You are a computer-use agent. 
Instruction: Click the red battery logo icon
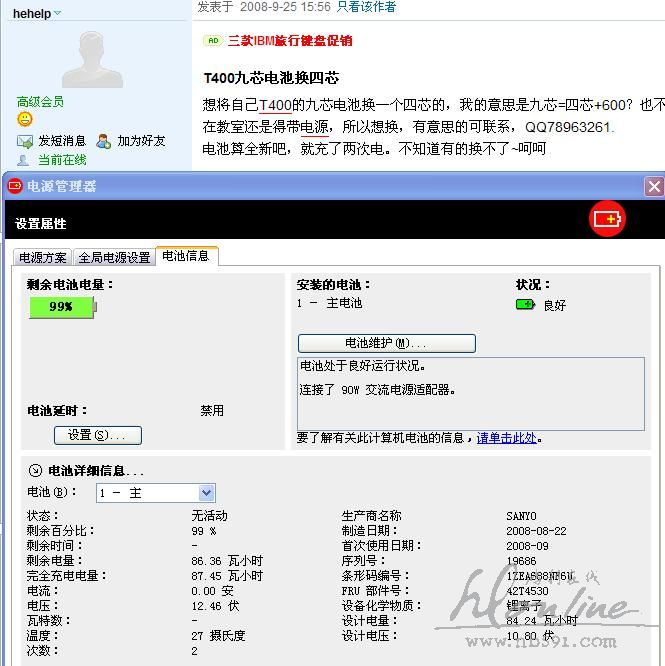(x=607, y=219)
